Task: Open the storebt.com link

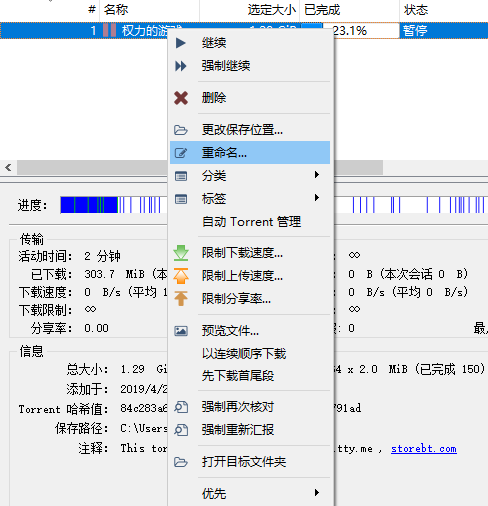Action: pos(424,449)
